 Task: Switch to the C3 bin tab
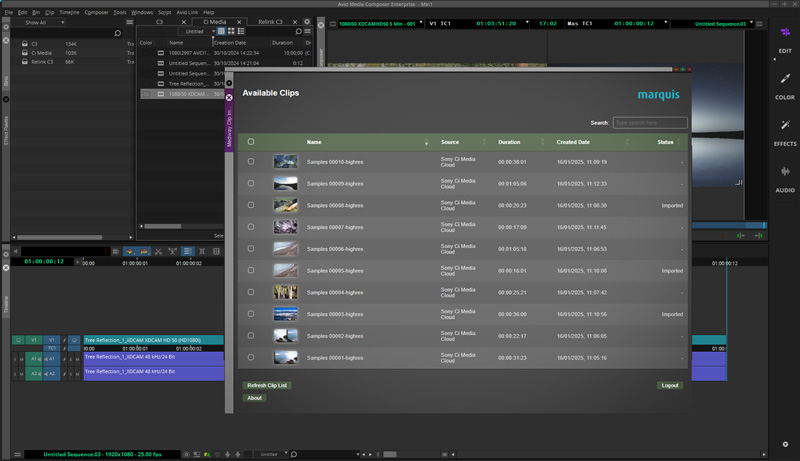pyautogui.click(x=160, y=22)
